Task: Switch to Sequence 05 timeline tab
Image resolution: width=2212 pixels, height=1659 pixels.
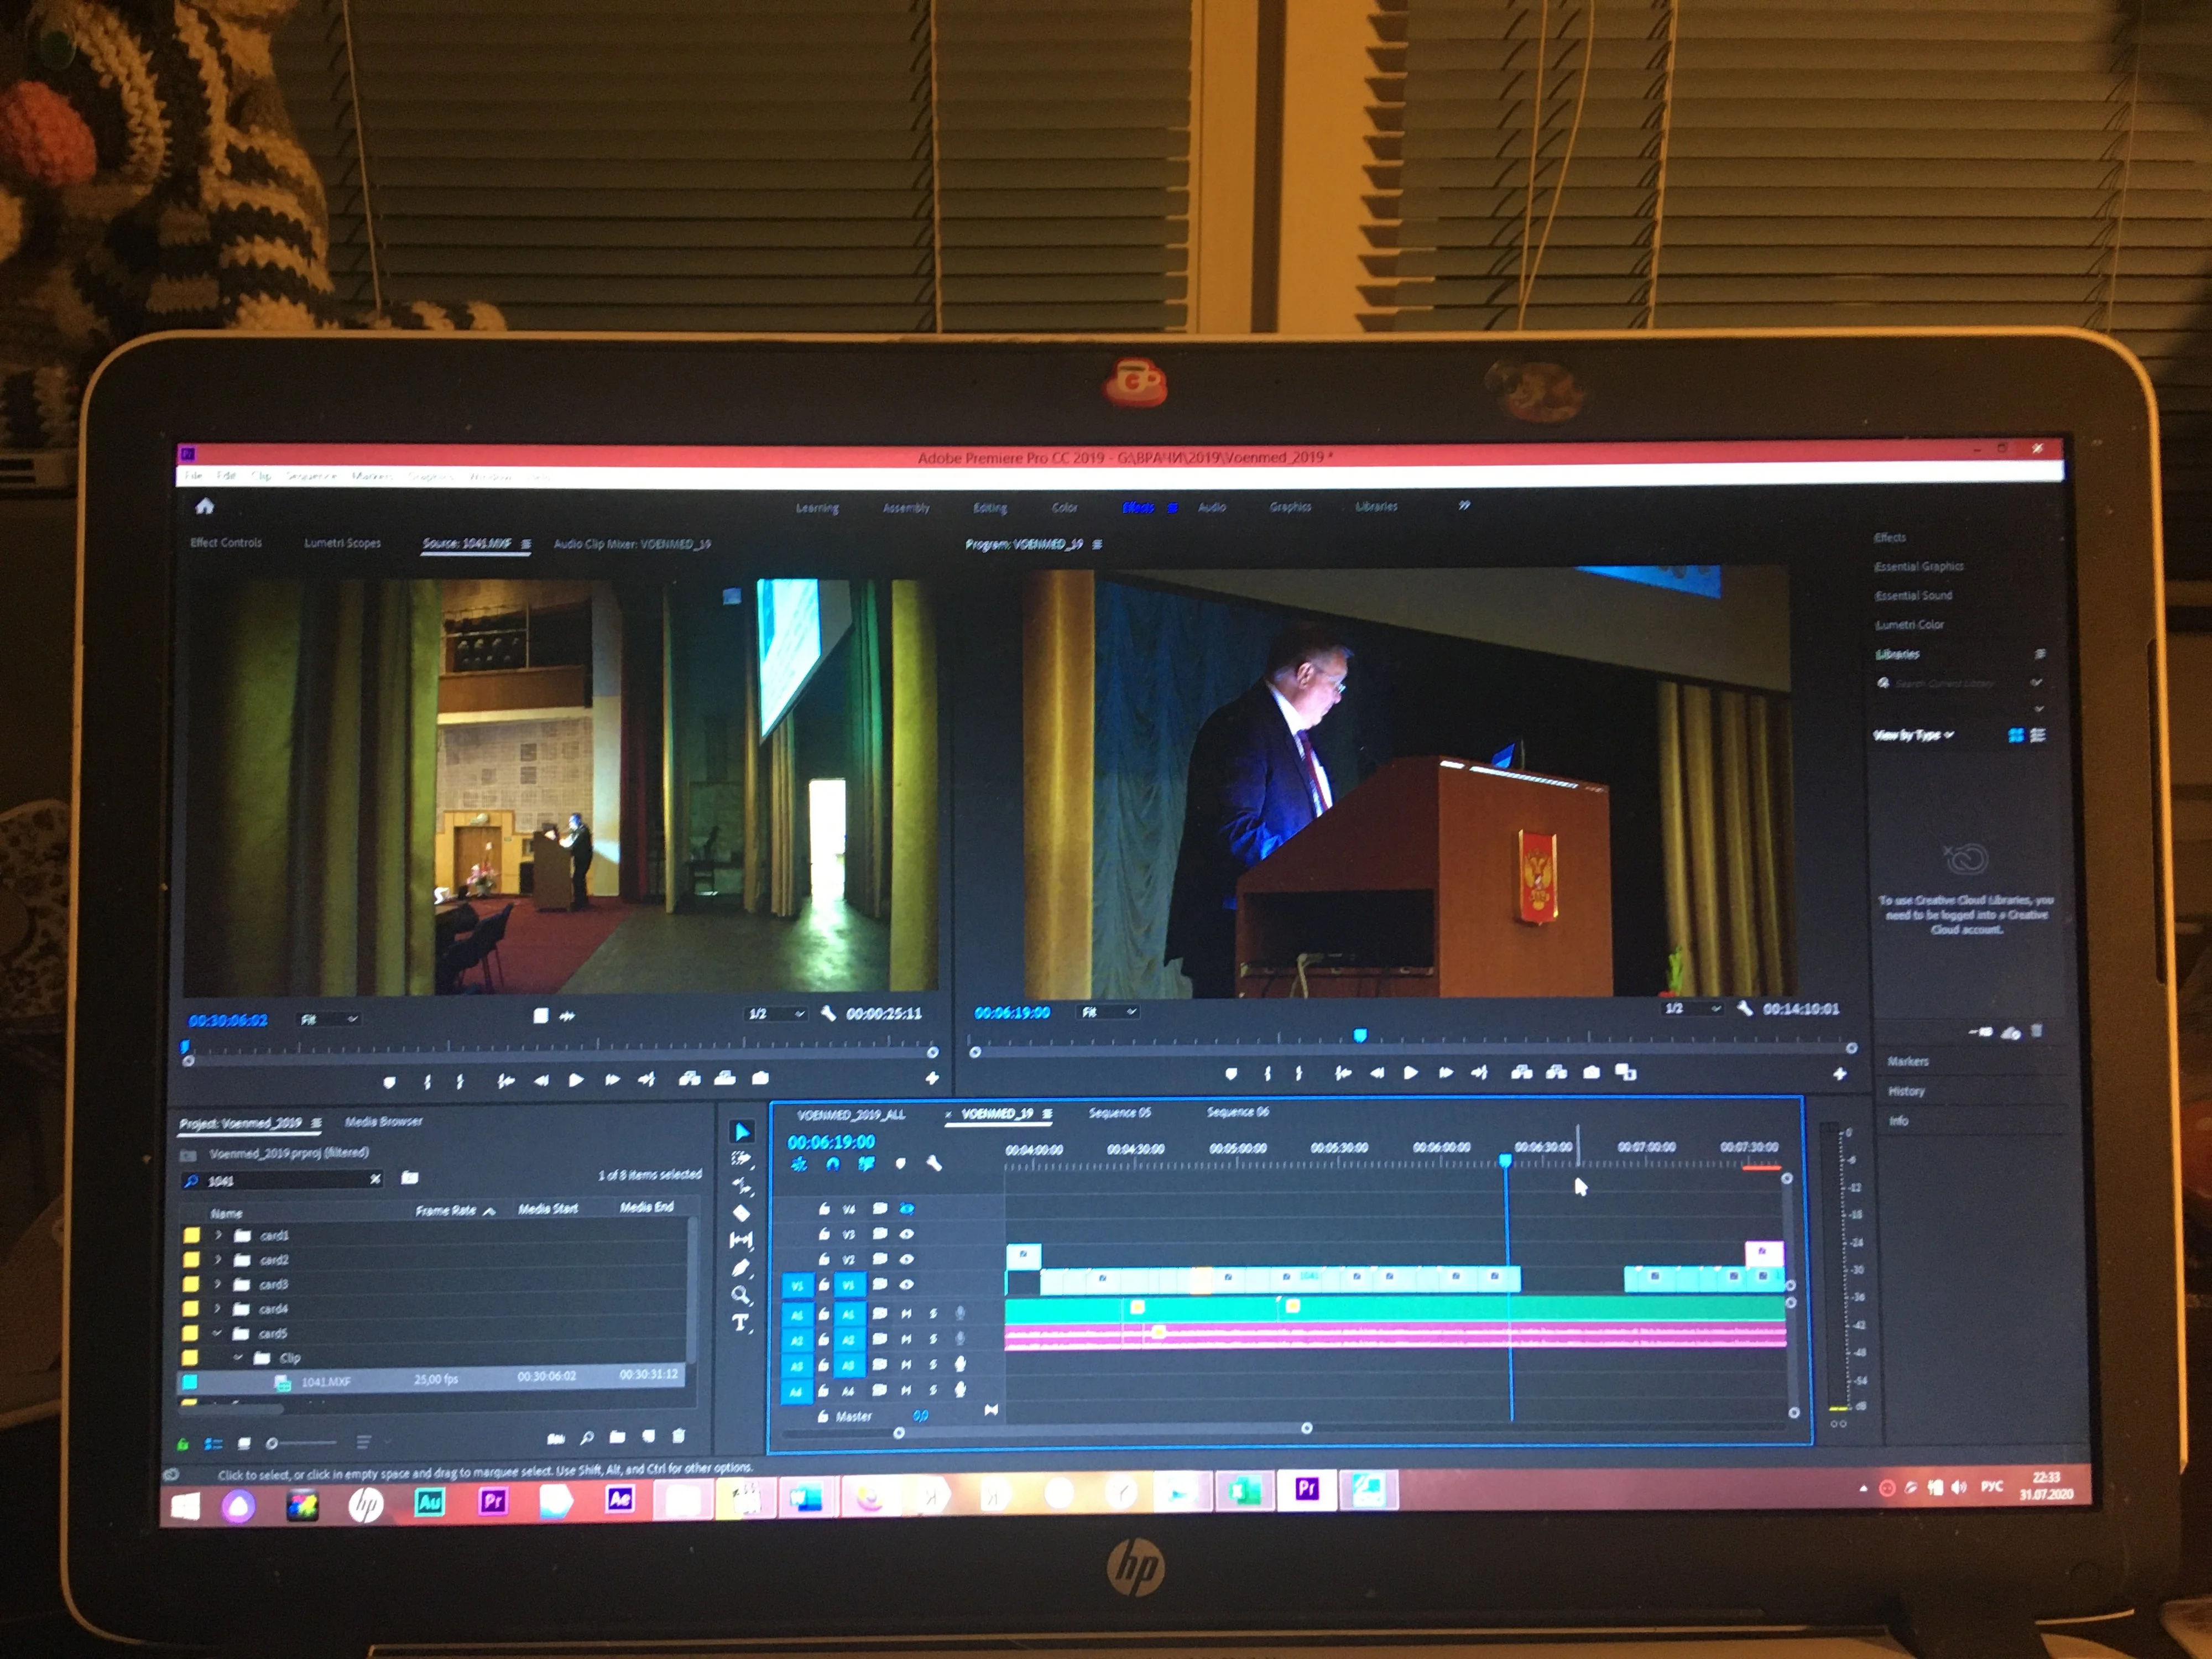Action: pos(1119,1112)
